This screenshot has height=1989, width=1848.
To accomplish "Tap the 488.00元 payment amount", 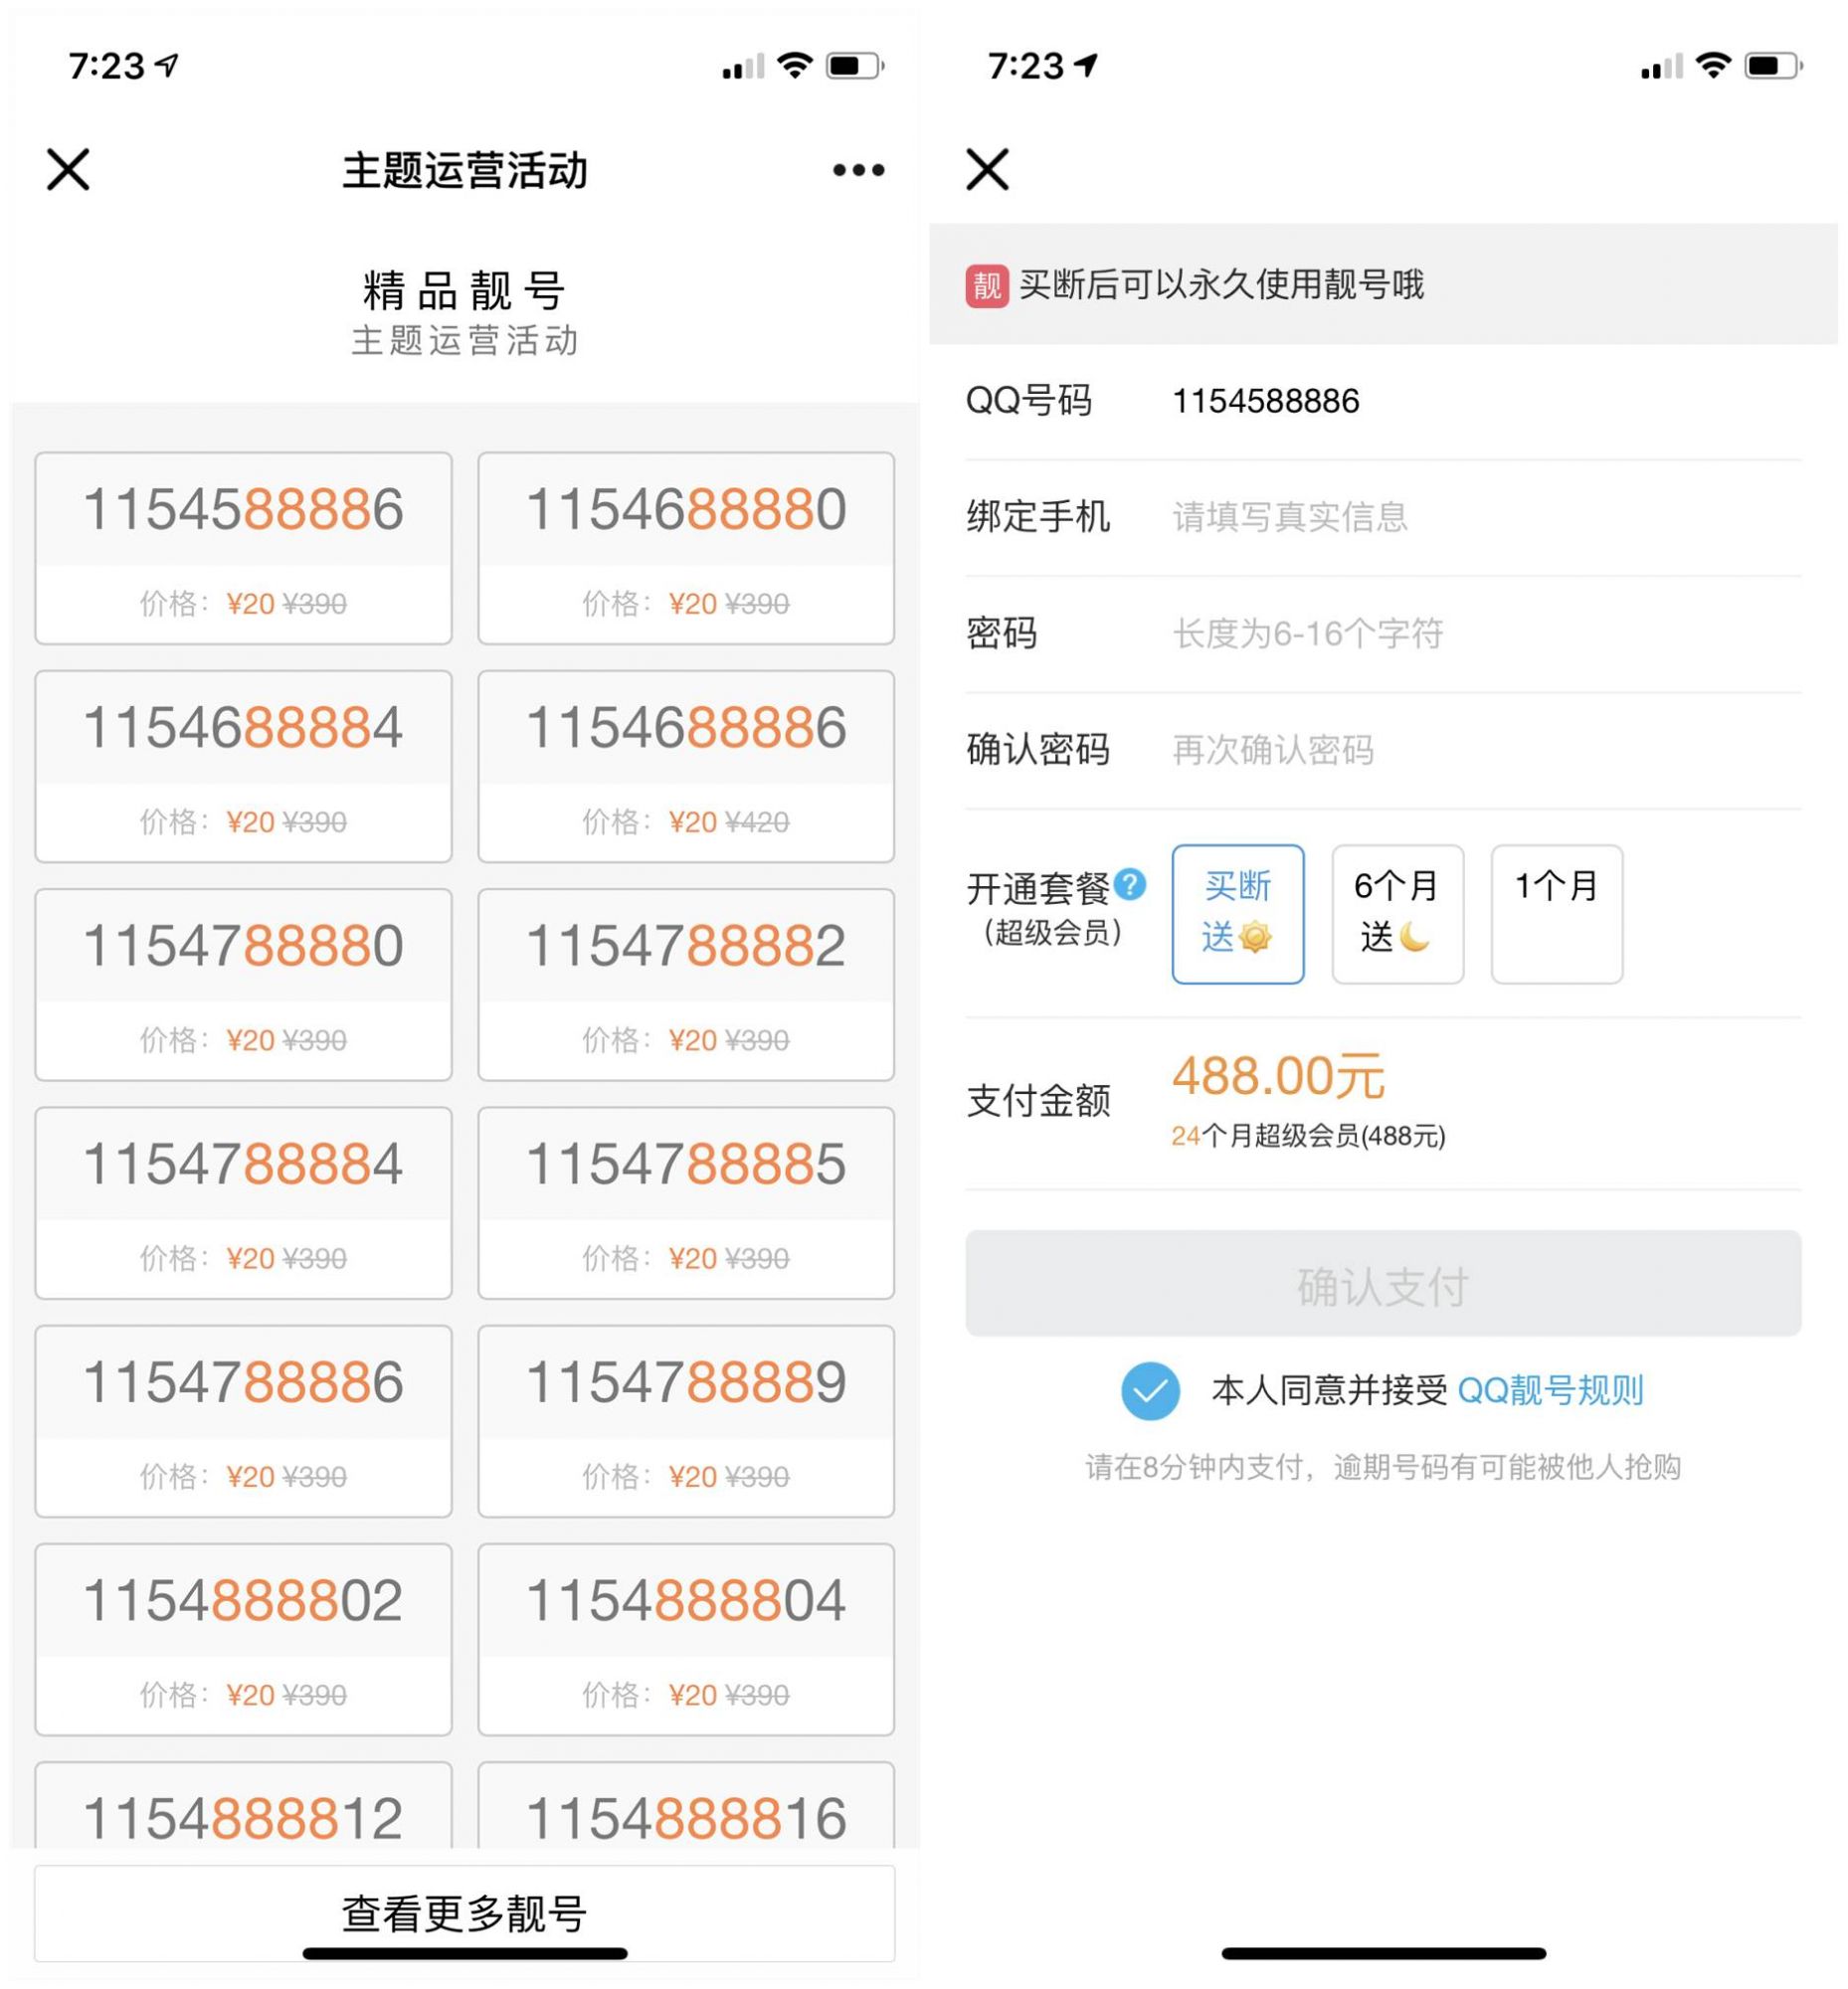I will [x=1278, y=1076].
